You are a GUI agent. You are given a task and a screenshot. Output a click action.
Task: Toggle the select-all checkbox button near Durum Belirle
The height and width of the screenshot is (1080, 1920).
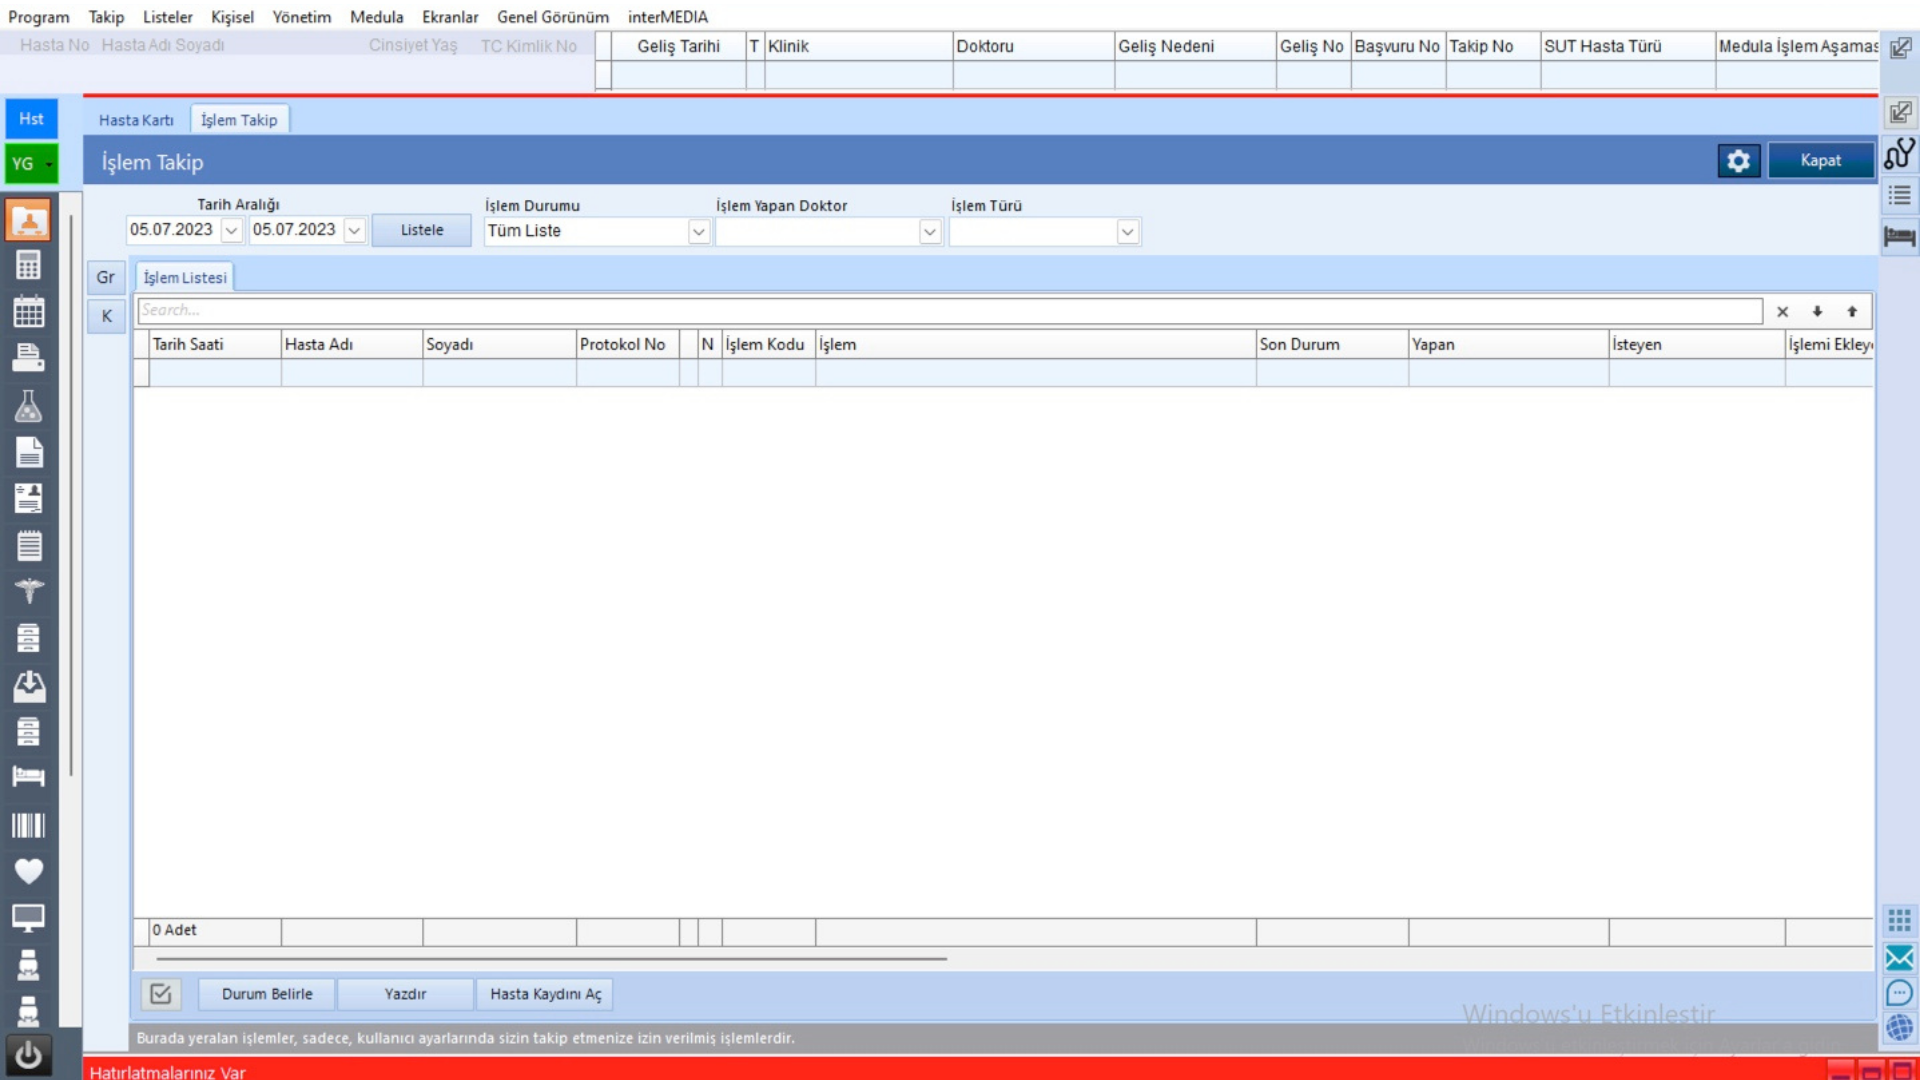coord(160,994)
